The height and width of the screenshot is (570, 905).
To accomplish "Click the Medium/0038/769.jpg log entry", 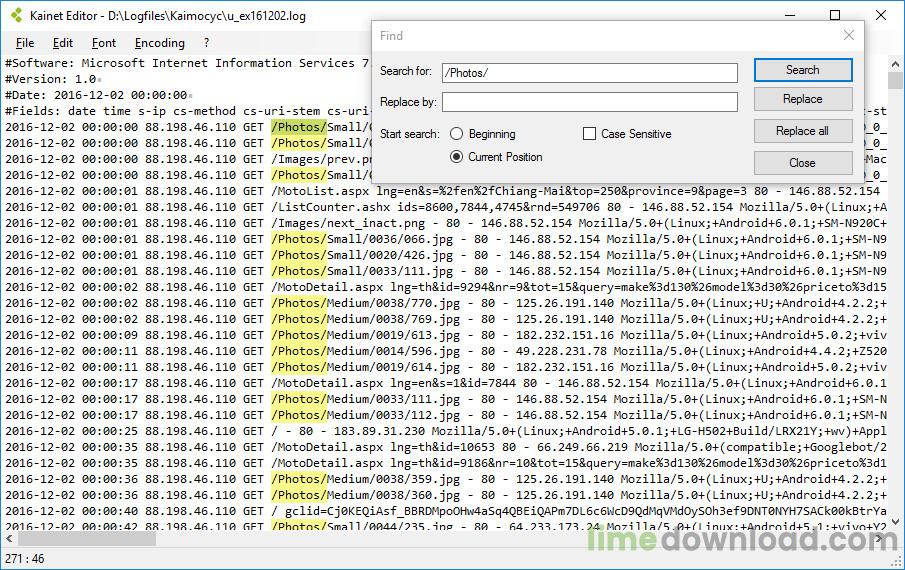I will [394, 319].
